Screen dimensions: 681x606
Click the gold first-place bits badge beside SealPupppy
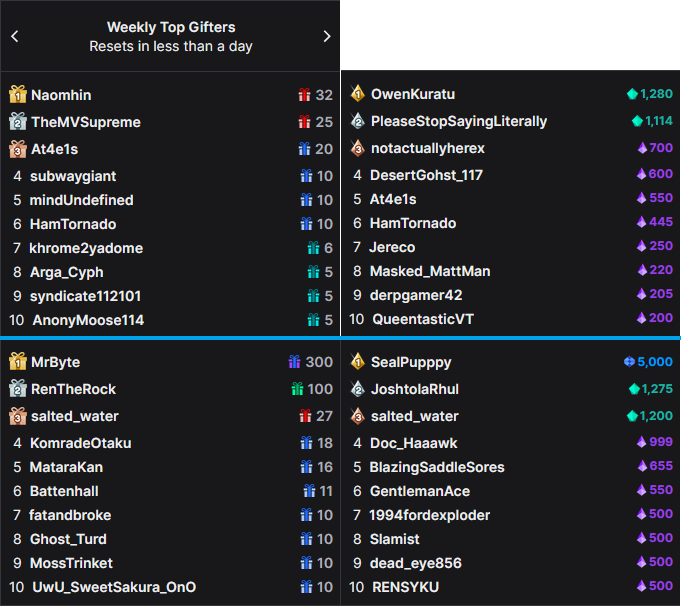point(357,361)
